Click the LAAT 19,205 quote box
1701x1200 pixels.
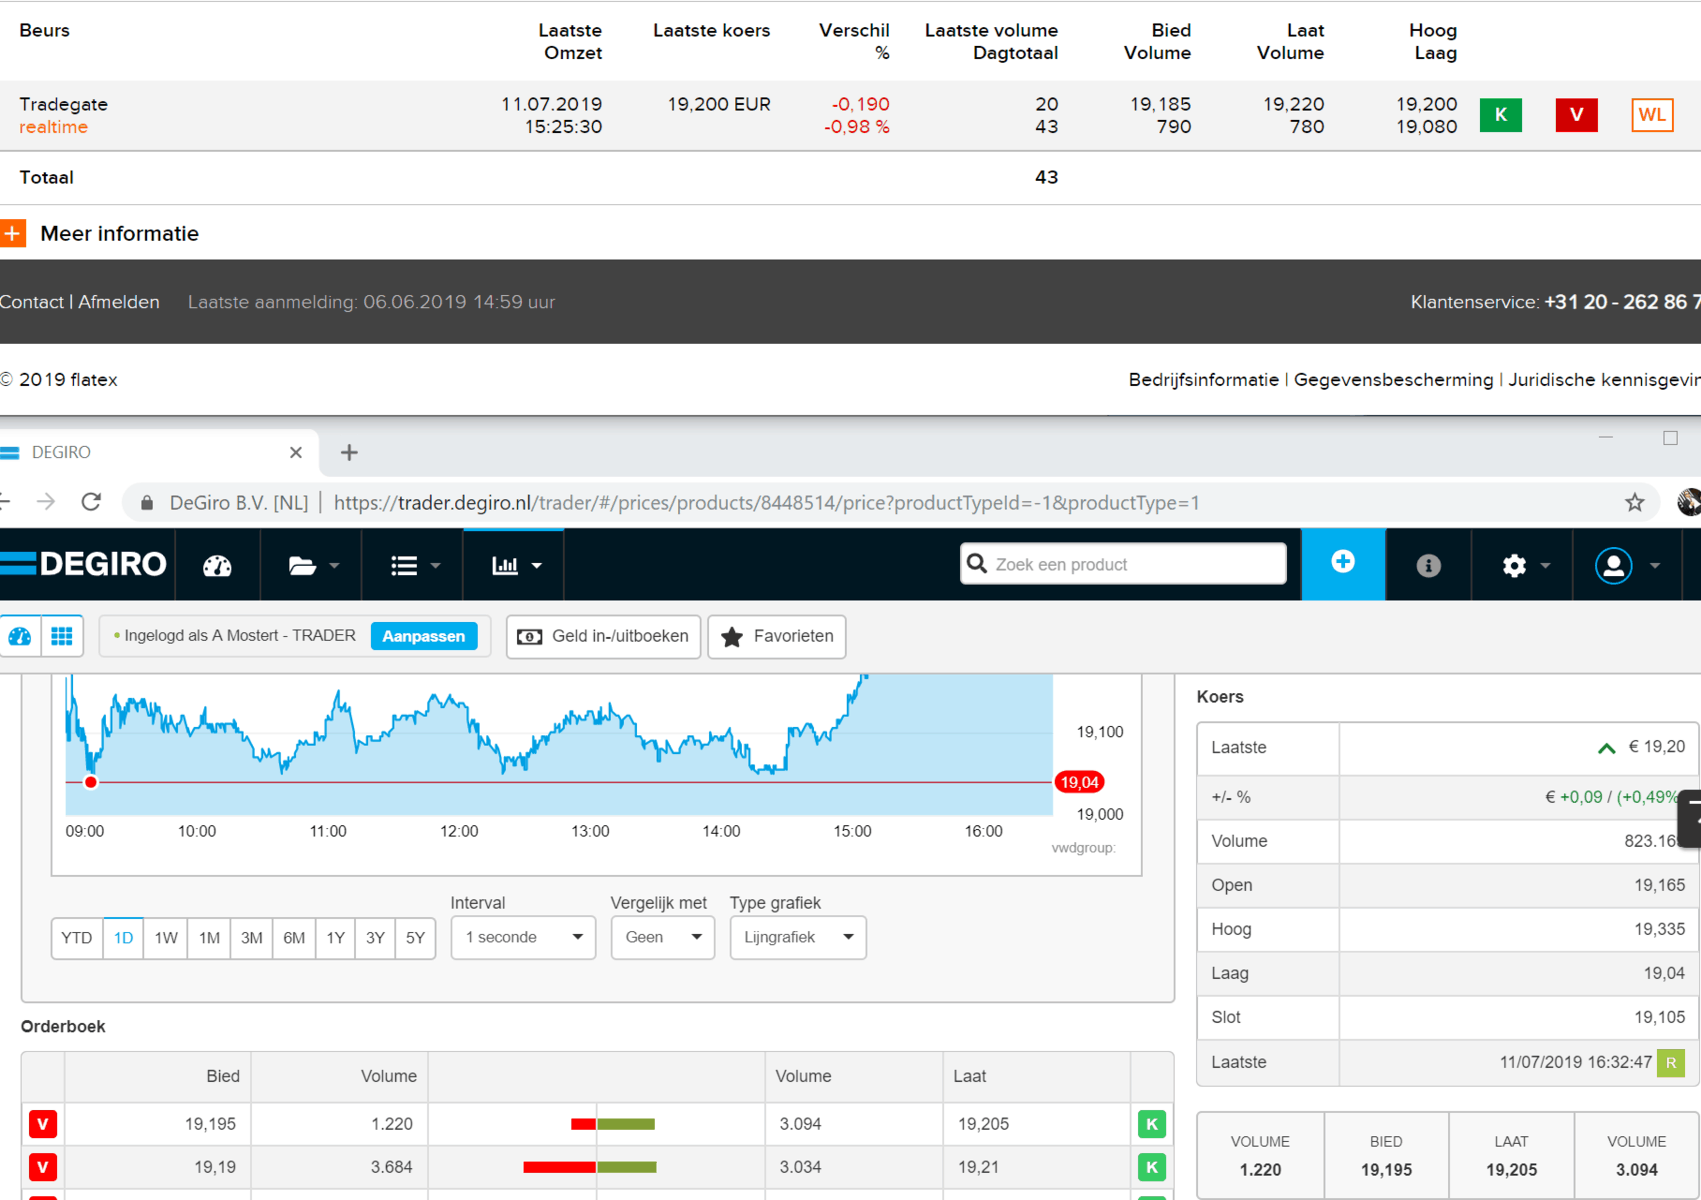pos(1511,1156)
